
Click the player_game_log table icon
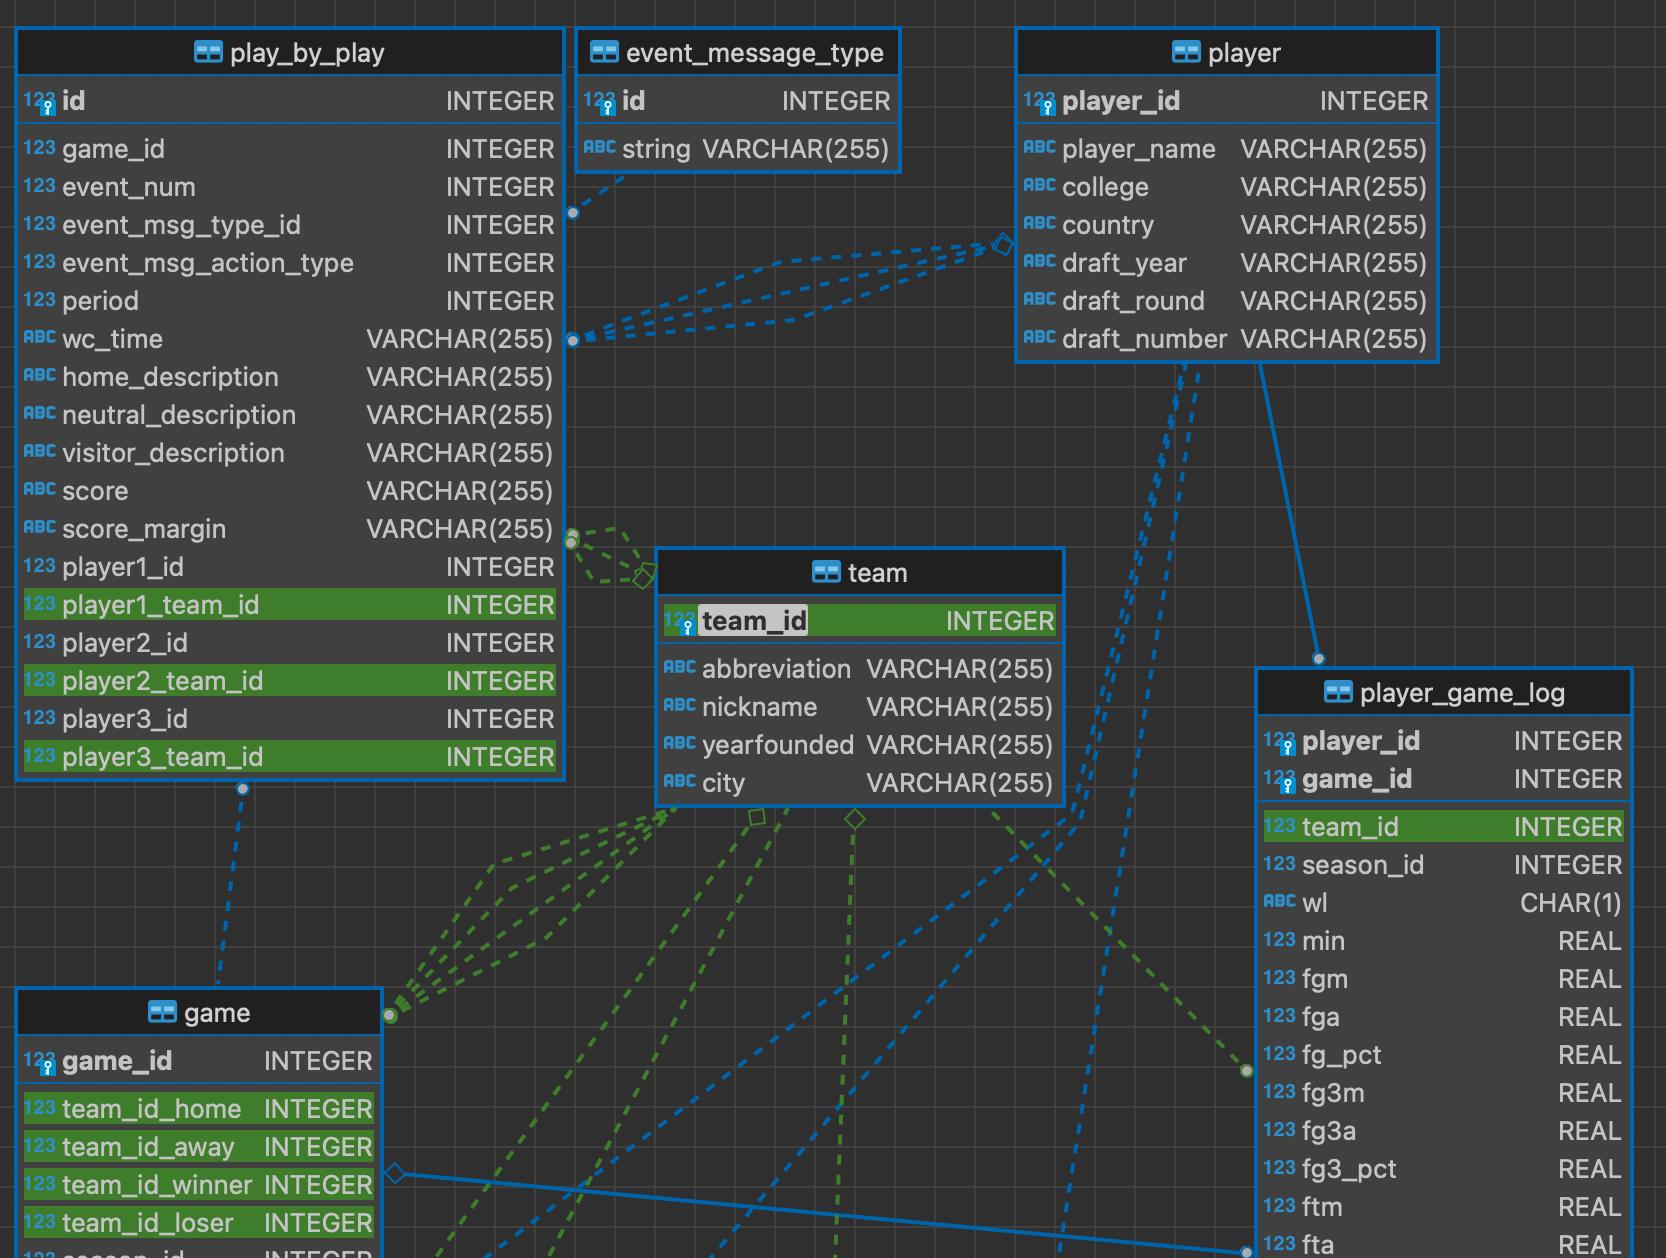[1338, 692]
